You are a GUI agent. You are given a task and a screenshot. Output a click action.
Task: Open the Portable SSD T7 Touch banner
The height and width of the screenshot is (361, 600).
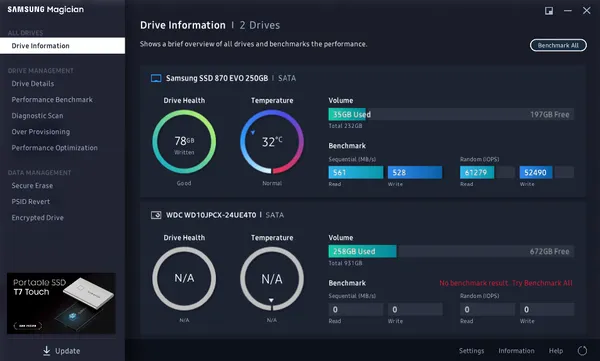click(61, 303)
